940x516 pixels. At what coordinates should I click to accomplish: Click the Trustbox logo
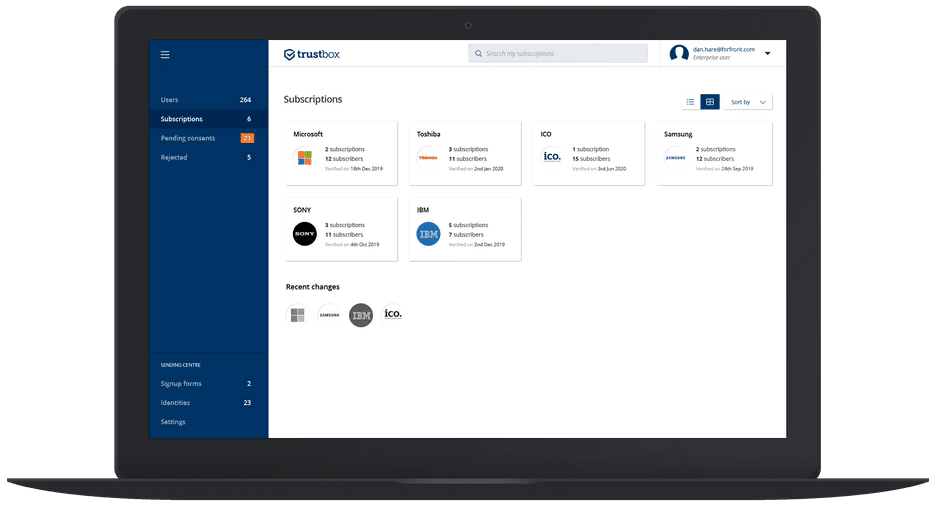[312, 54]
